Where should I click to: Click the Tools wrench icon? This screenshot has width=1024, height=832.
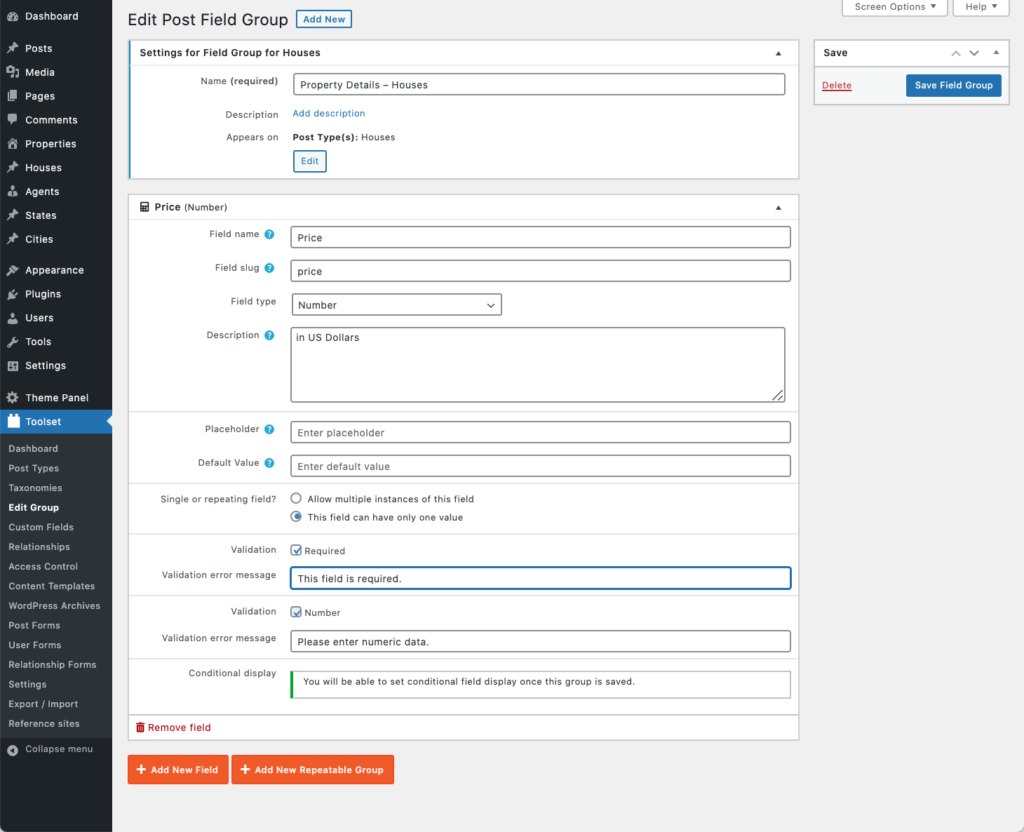[x=12, y=342]
